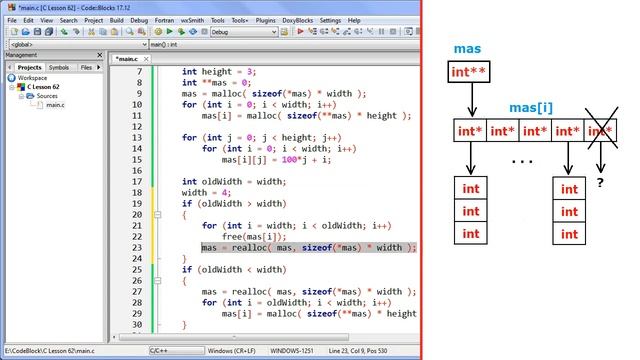Select main.c in the project tree
This screenshot has width=640, height=360.
[x=55, y=105]
